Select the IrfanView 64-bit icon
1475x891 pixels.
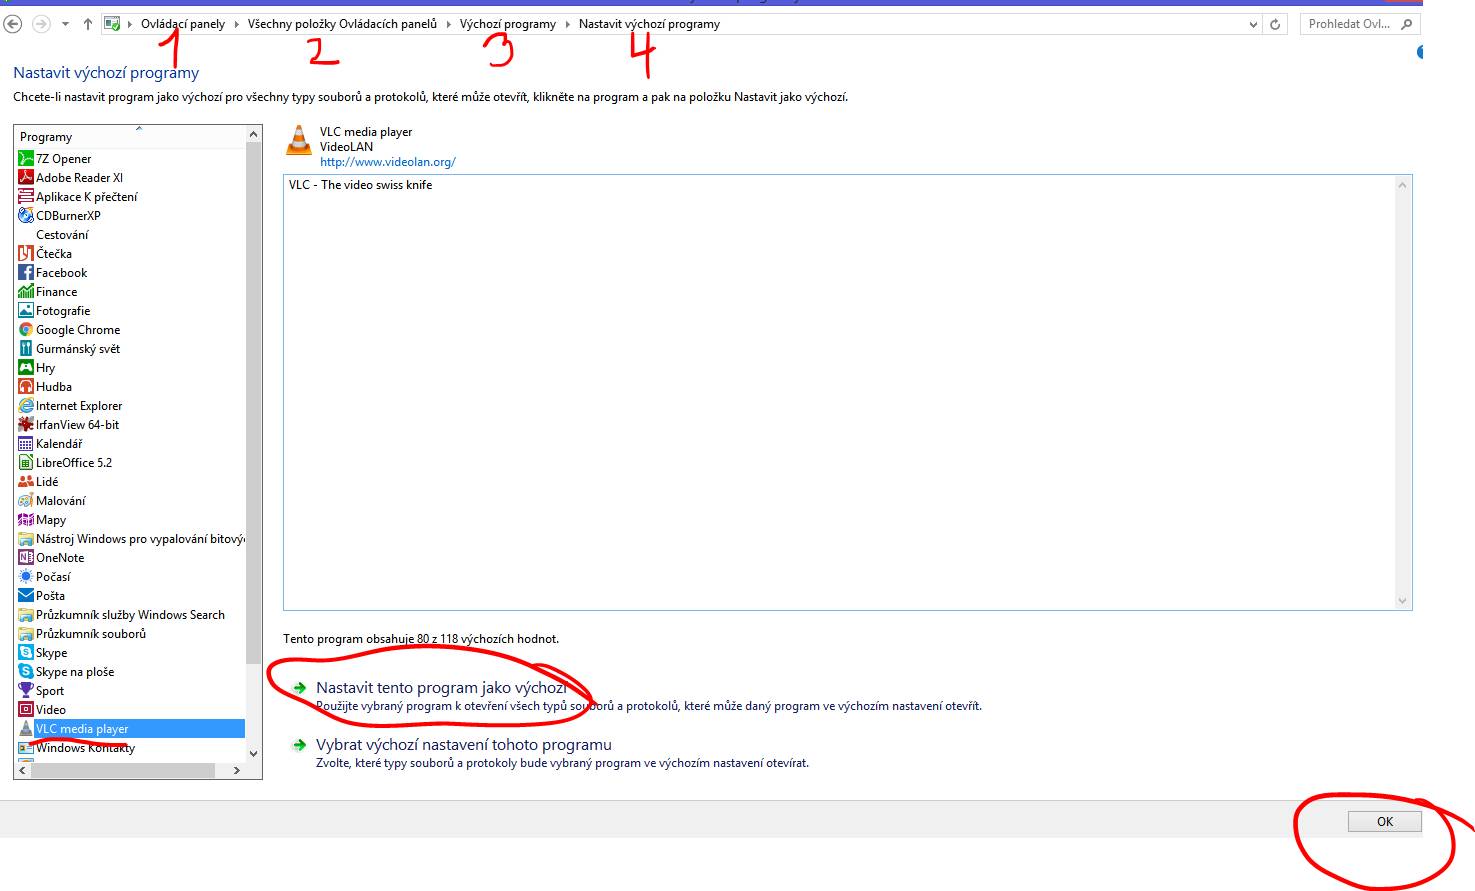tap(26, 424)
